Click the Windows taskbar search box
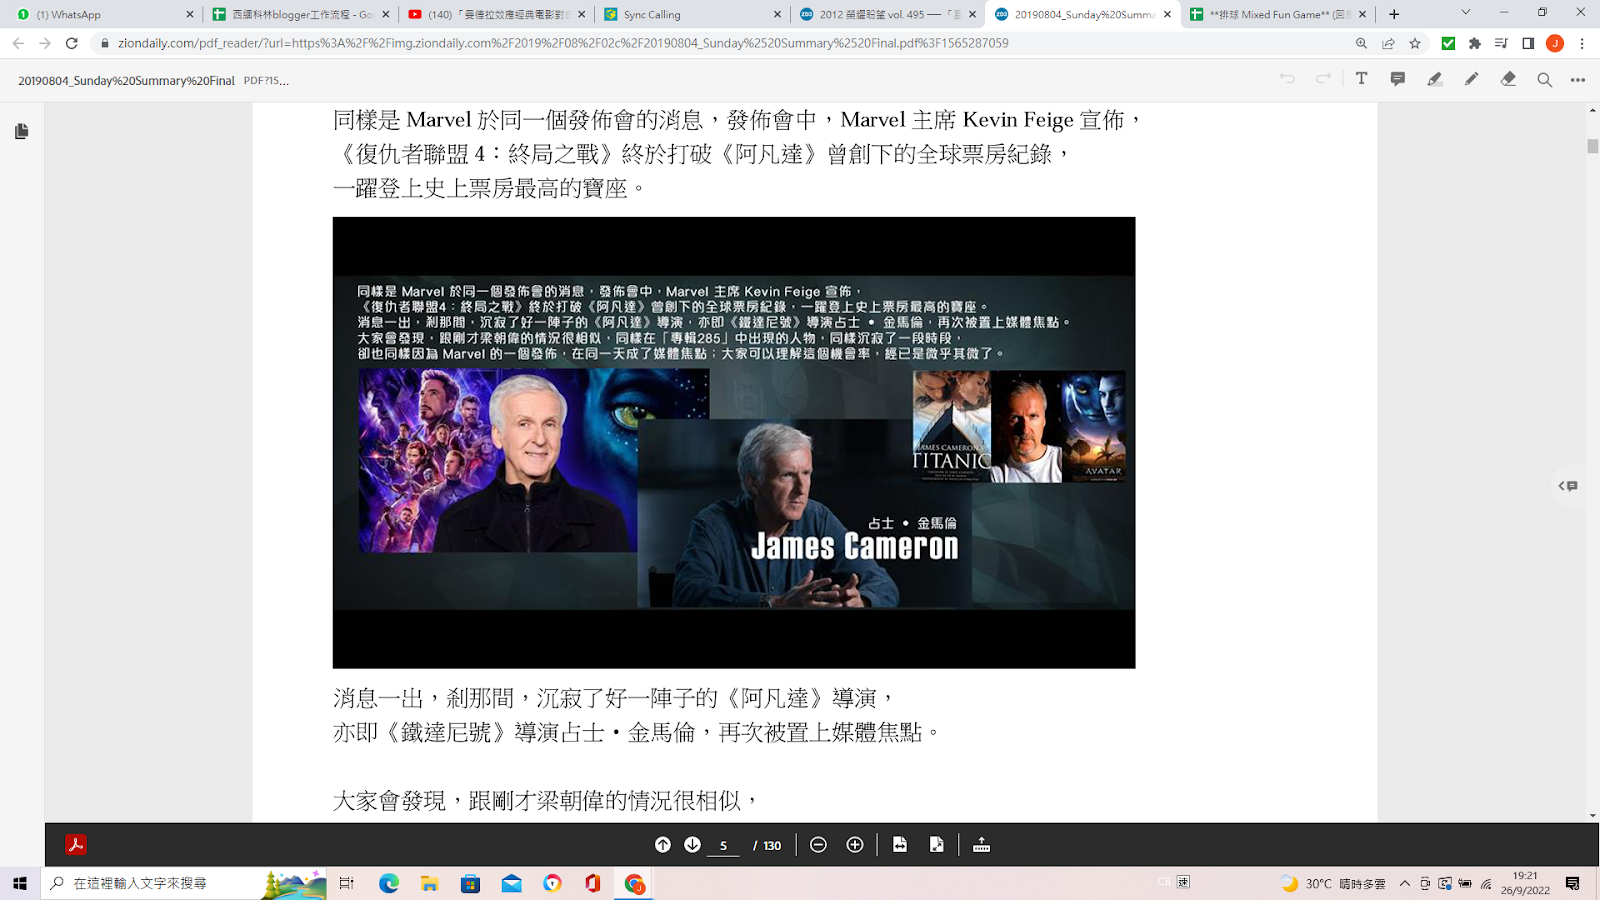1600x900 pixels. 184,883
